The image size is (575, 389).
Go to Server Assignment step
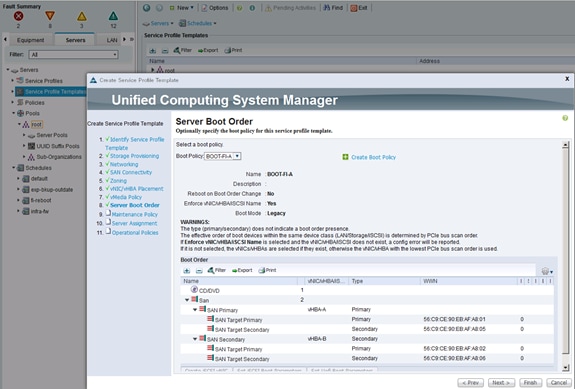[x=134, y=223]
